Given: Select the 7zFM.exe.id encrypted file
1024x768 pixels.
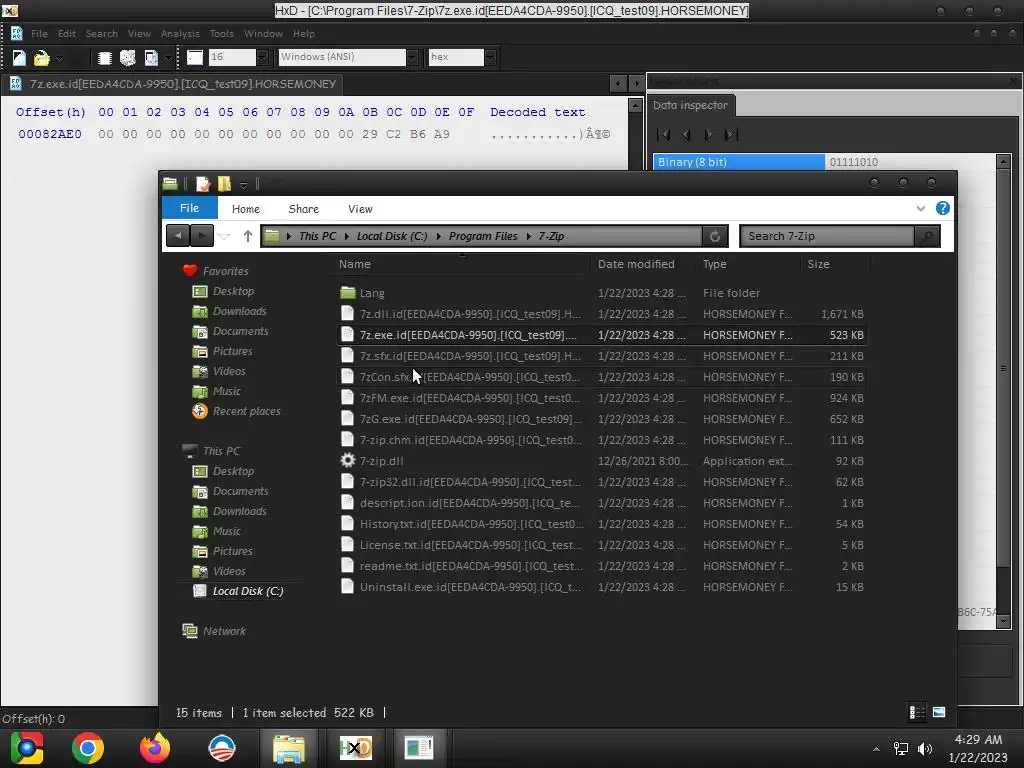Looking at the screenshot, I should [601, 398].
